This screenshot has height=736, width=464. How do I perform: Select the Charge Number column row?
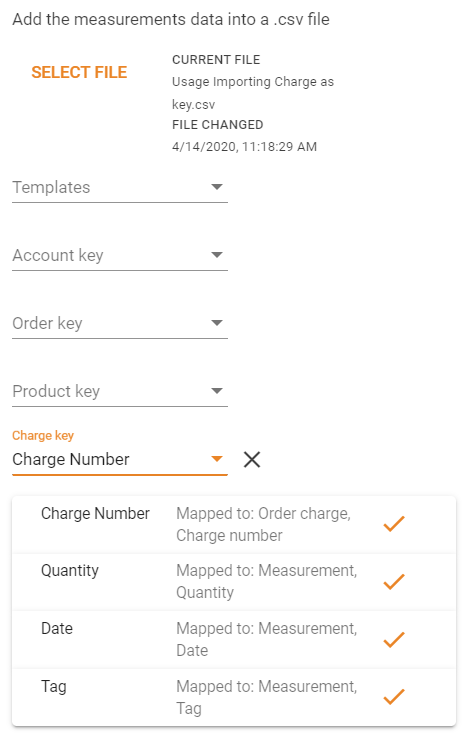tap(234, 524)
